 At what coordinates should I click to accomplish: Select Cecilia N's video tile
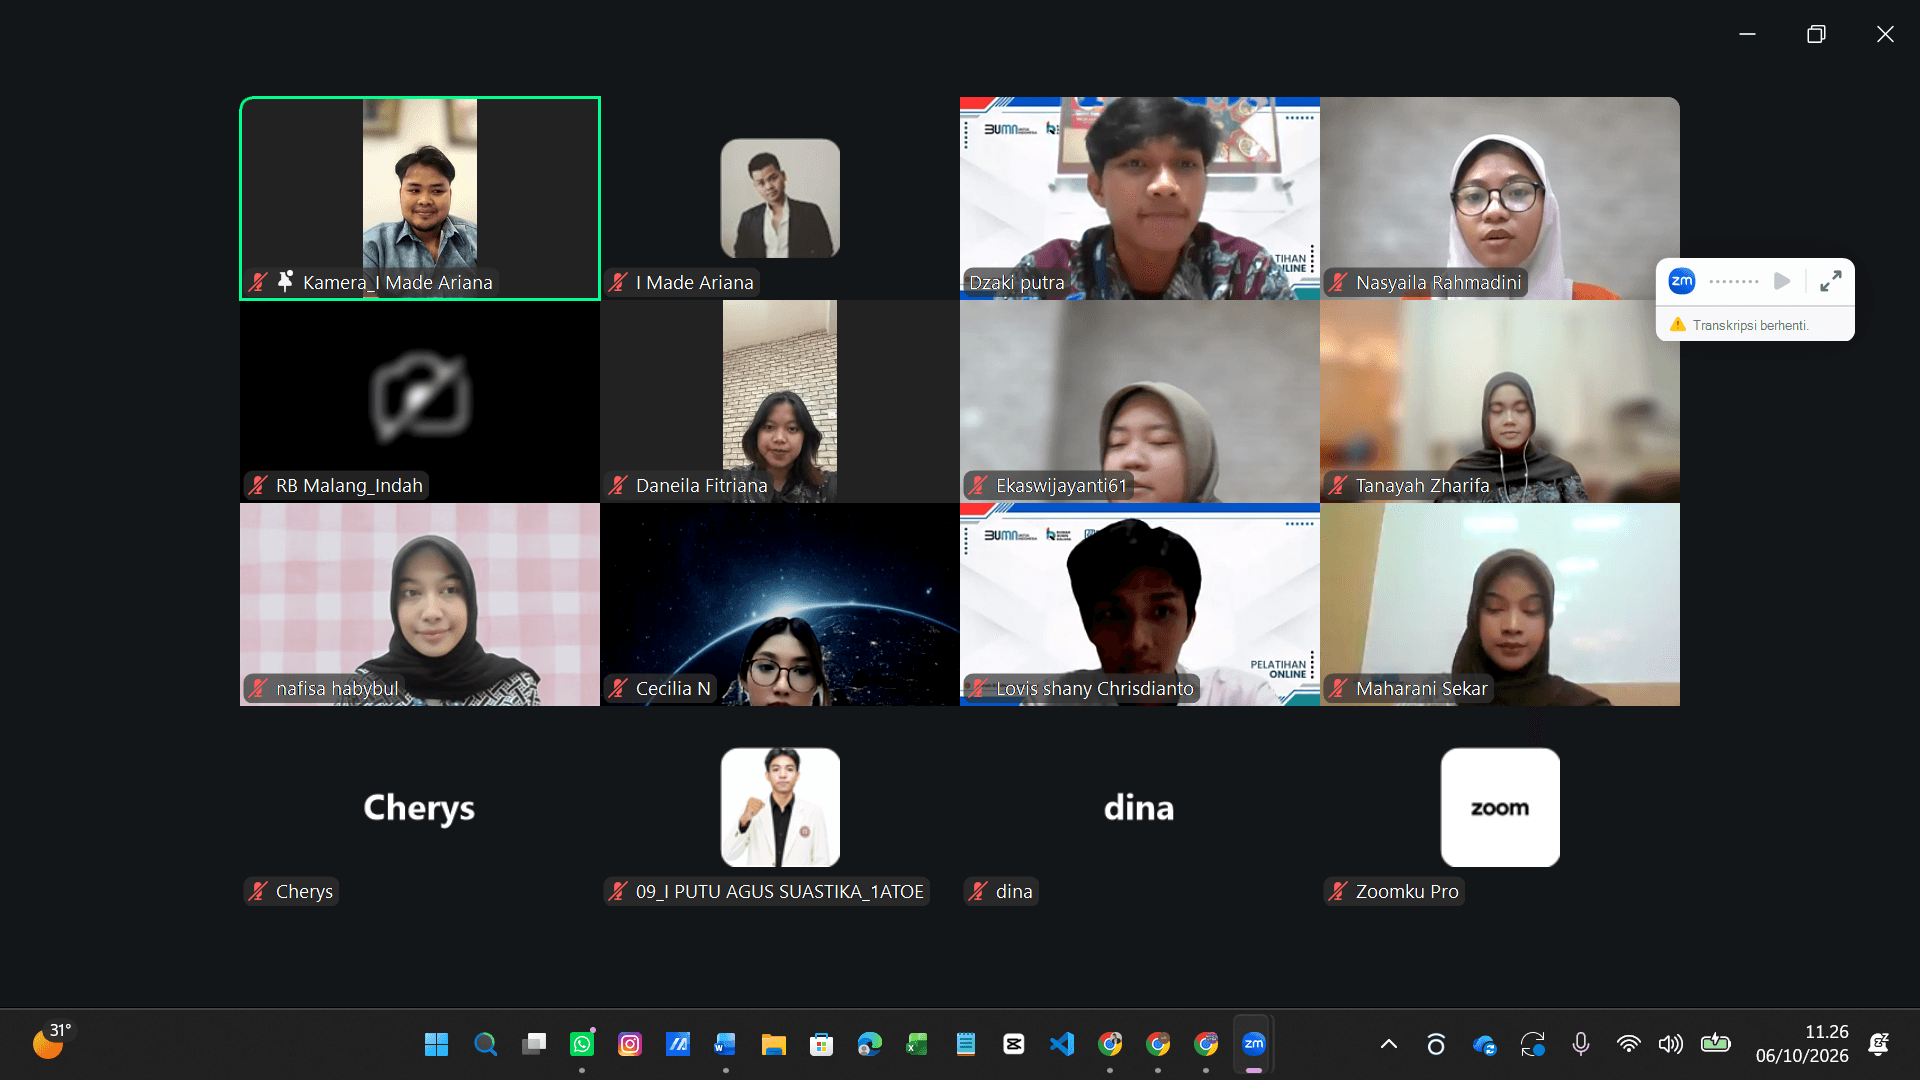[780, 604]
